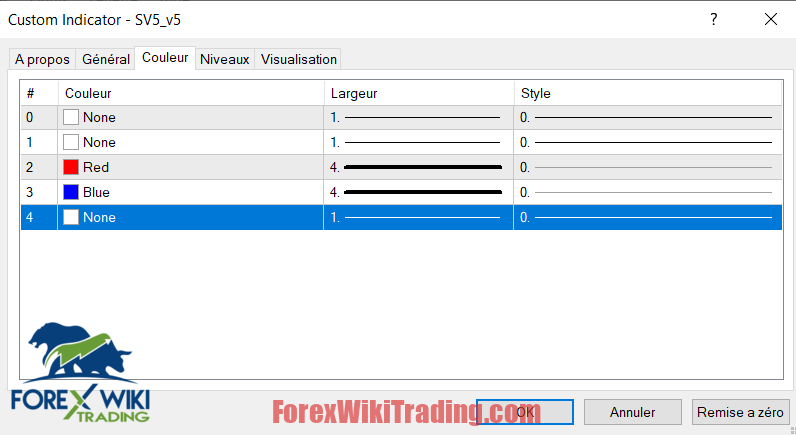
Task: Click the 'None' text in row 0
Action: pyautogui.click(x=100, y=117)
